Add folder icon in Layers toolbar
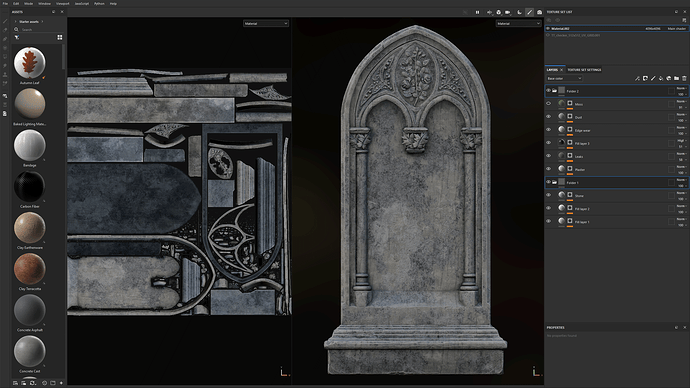Image resolution: width=690 pixels, height=388 pixels. click(676, 78)
